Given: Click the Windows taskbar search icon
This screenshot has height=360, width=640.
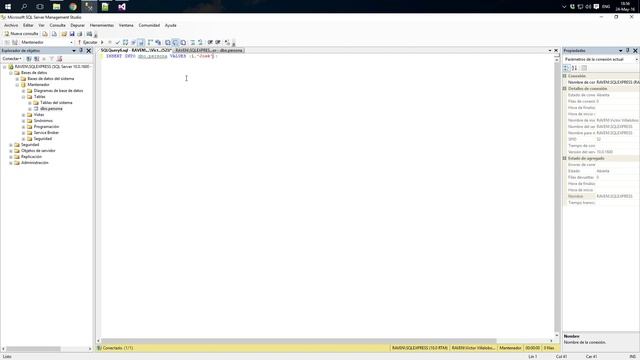Looking at the screenshot, I should [24, 7].
